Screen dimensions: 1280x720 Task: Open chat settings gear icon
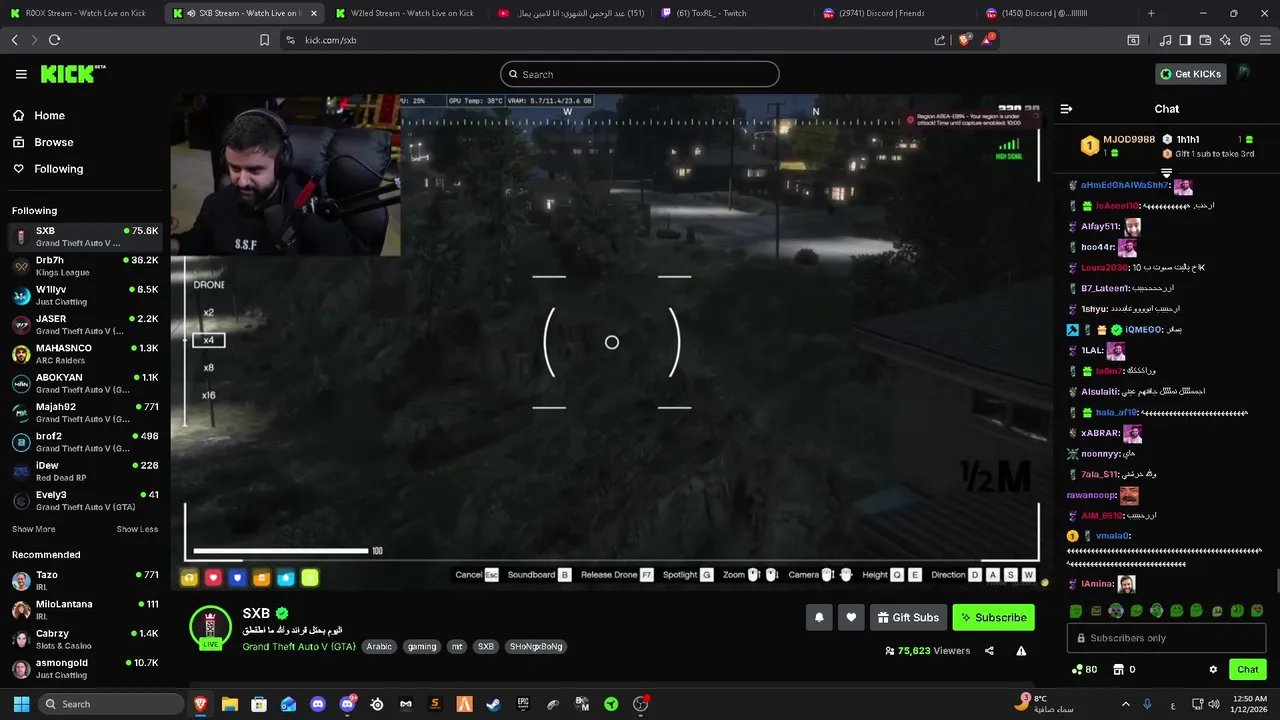(x=1213, y=670)
